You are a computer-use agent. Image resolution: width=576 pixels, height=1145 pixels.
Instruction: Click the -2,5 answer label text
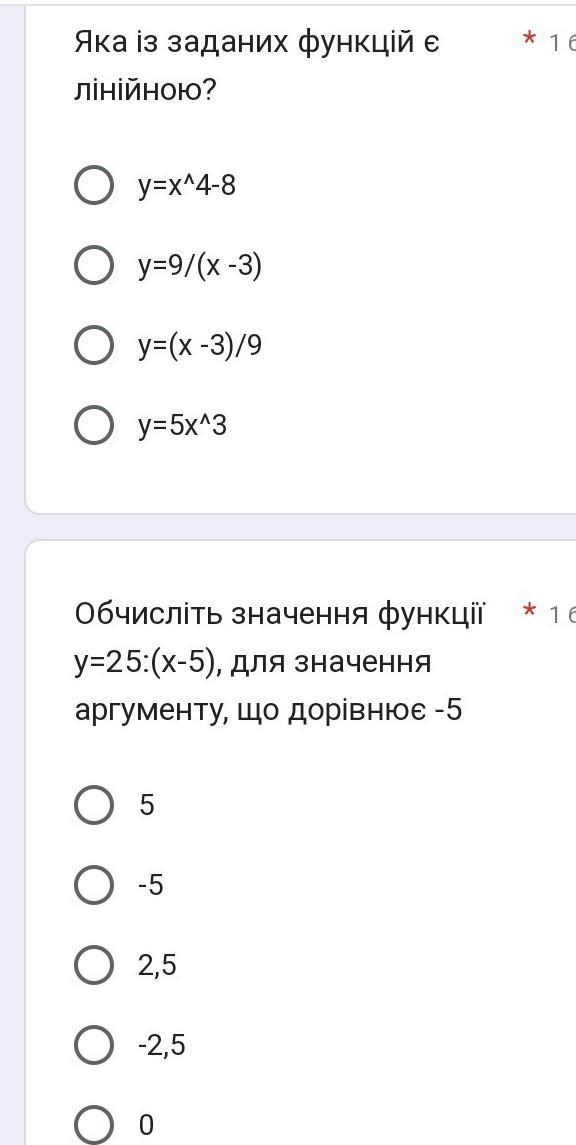162,1046
